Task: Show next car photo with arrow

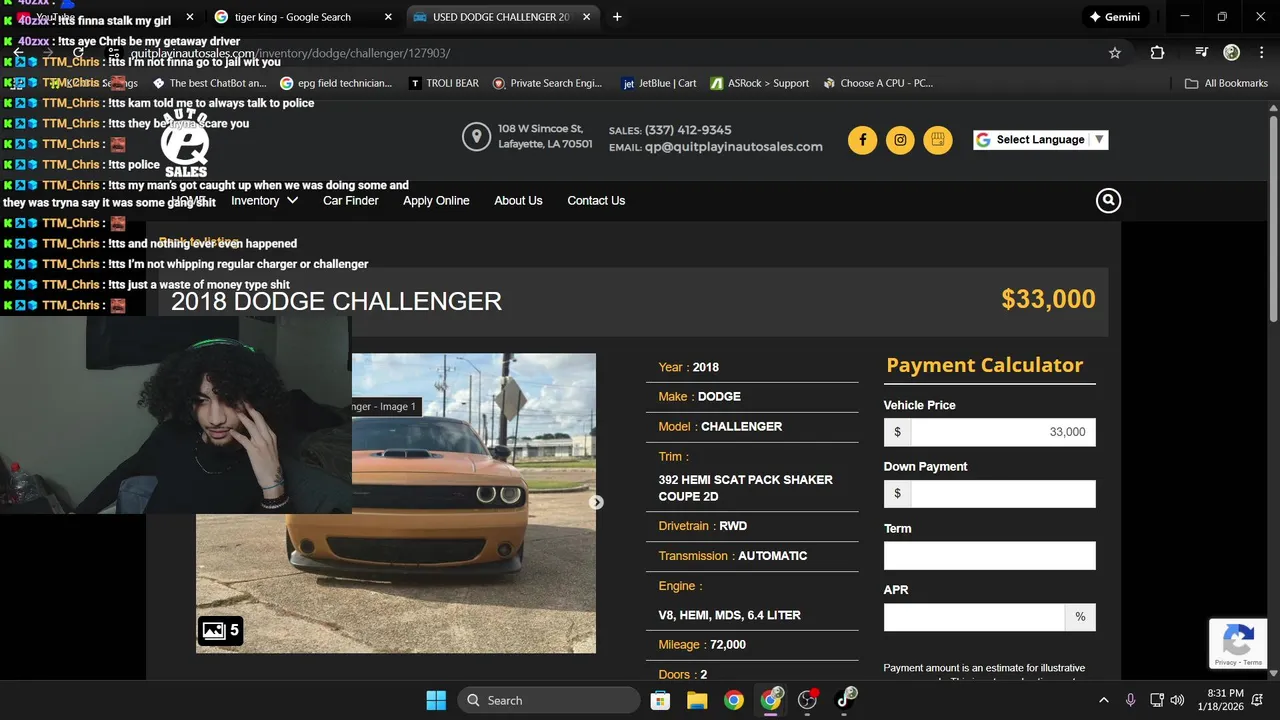Action: 596,502
